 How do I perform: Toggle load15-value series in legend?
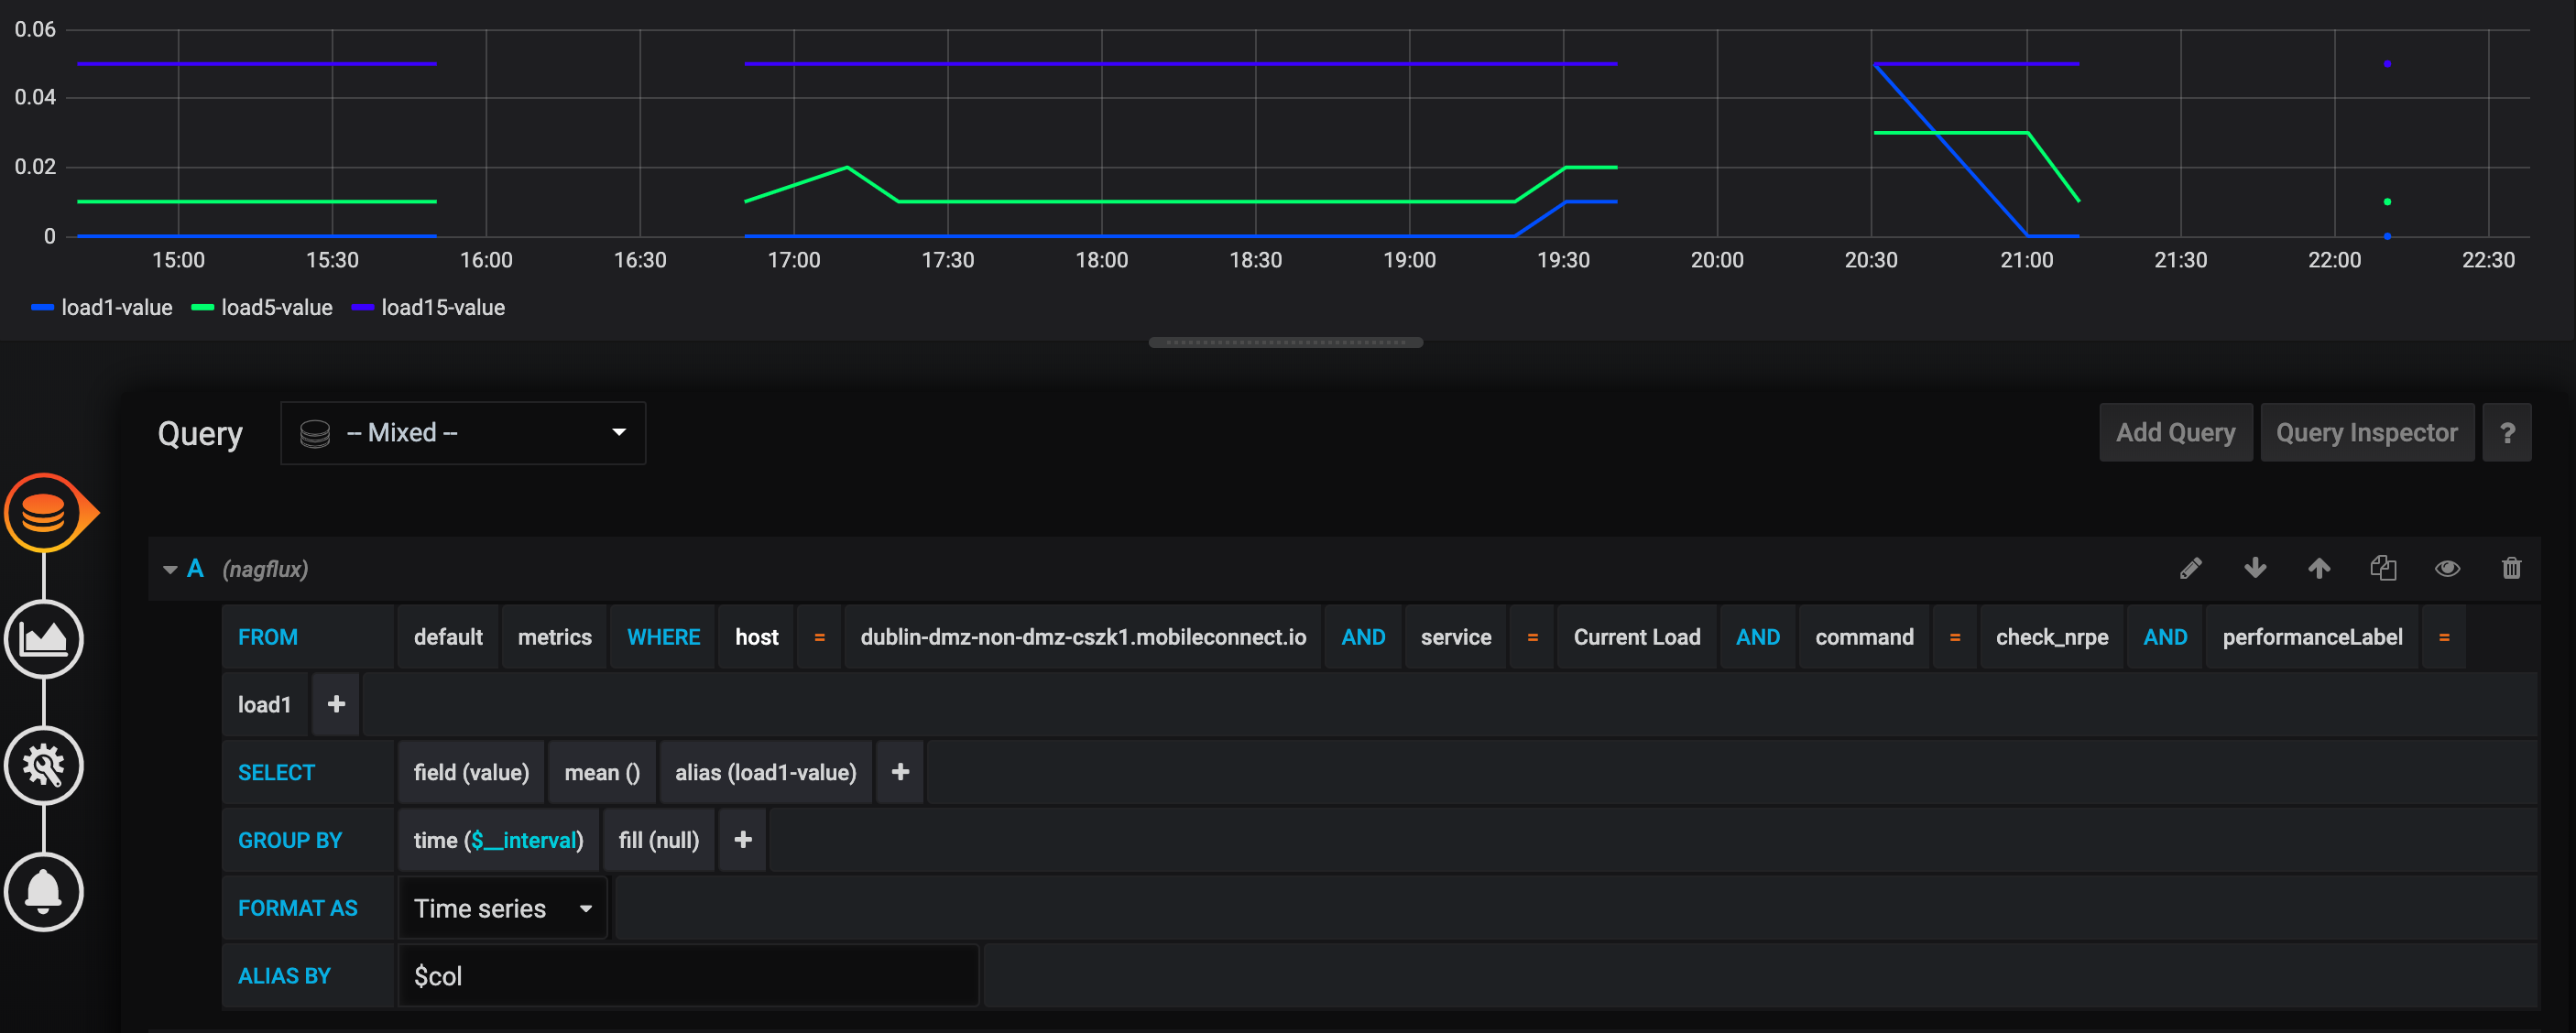click(442, 308)
